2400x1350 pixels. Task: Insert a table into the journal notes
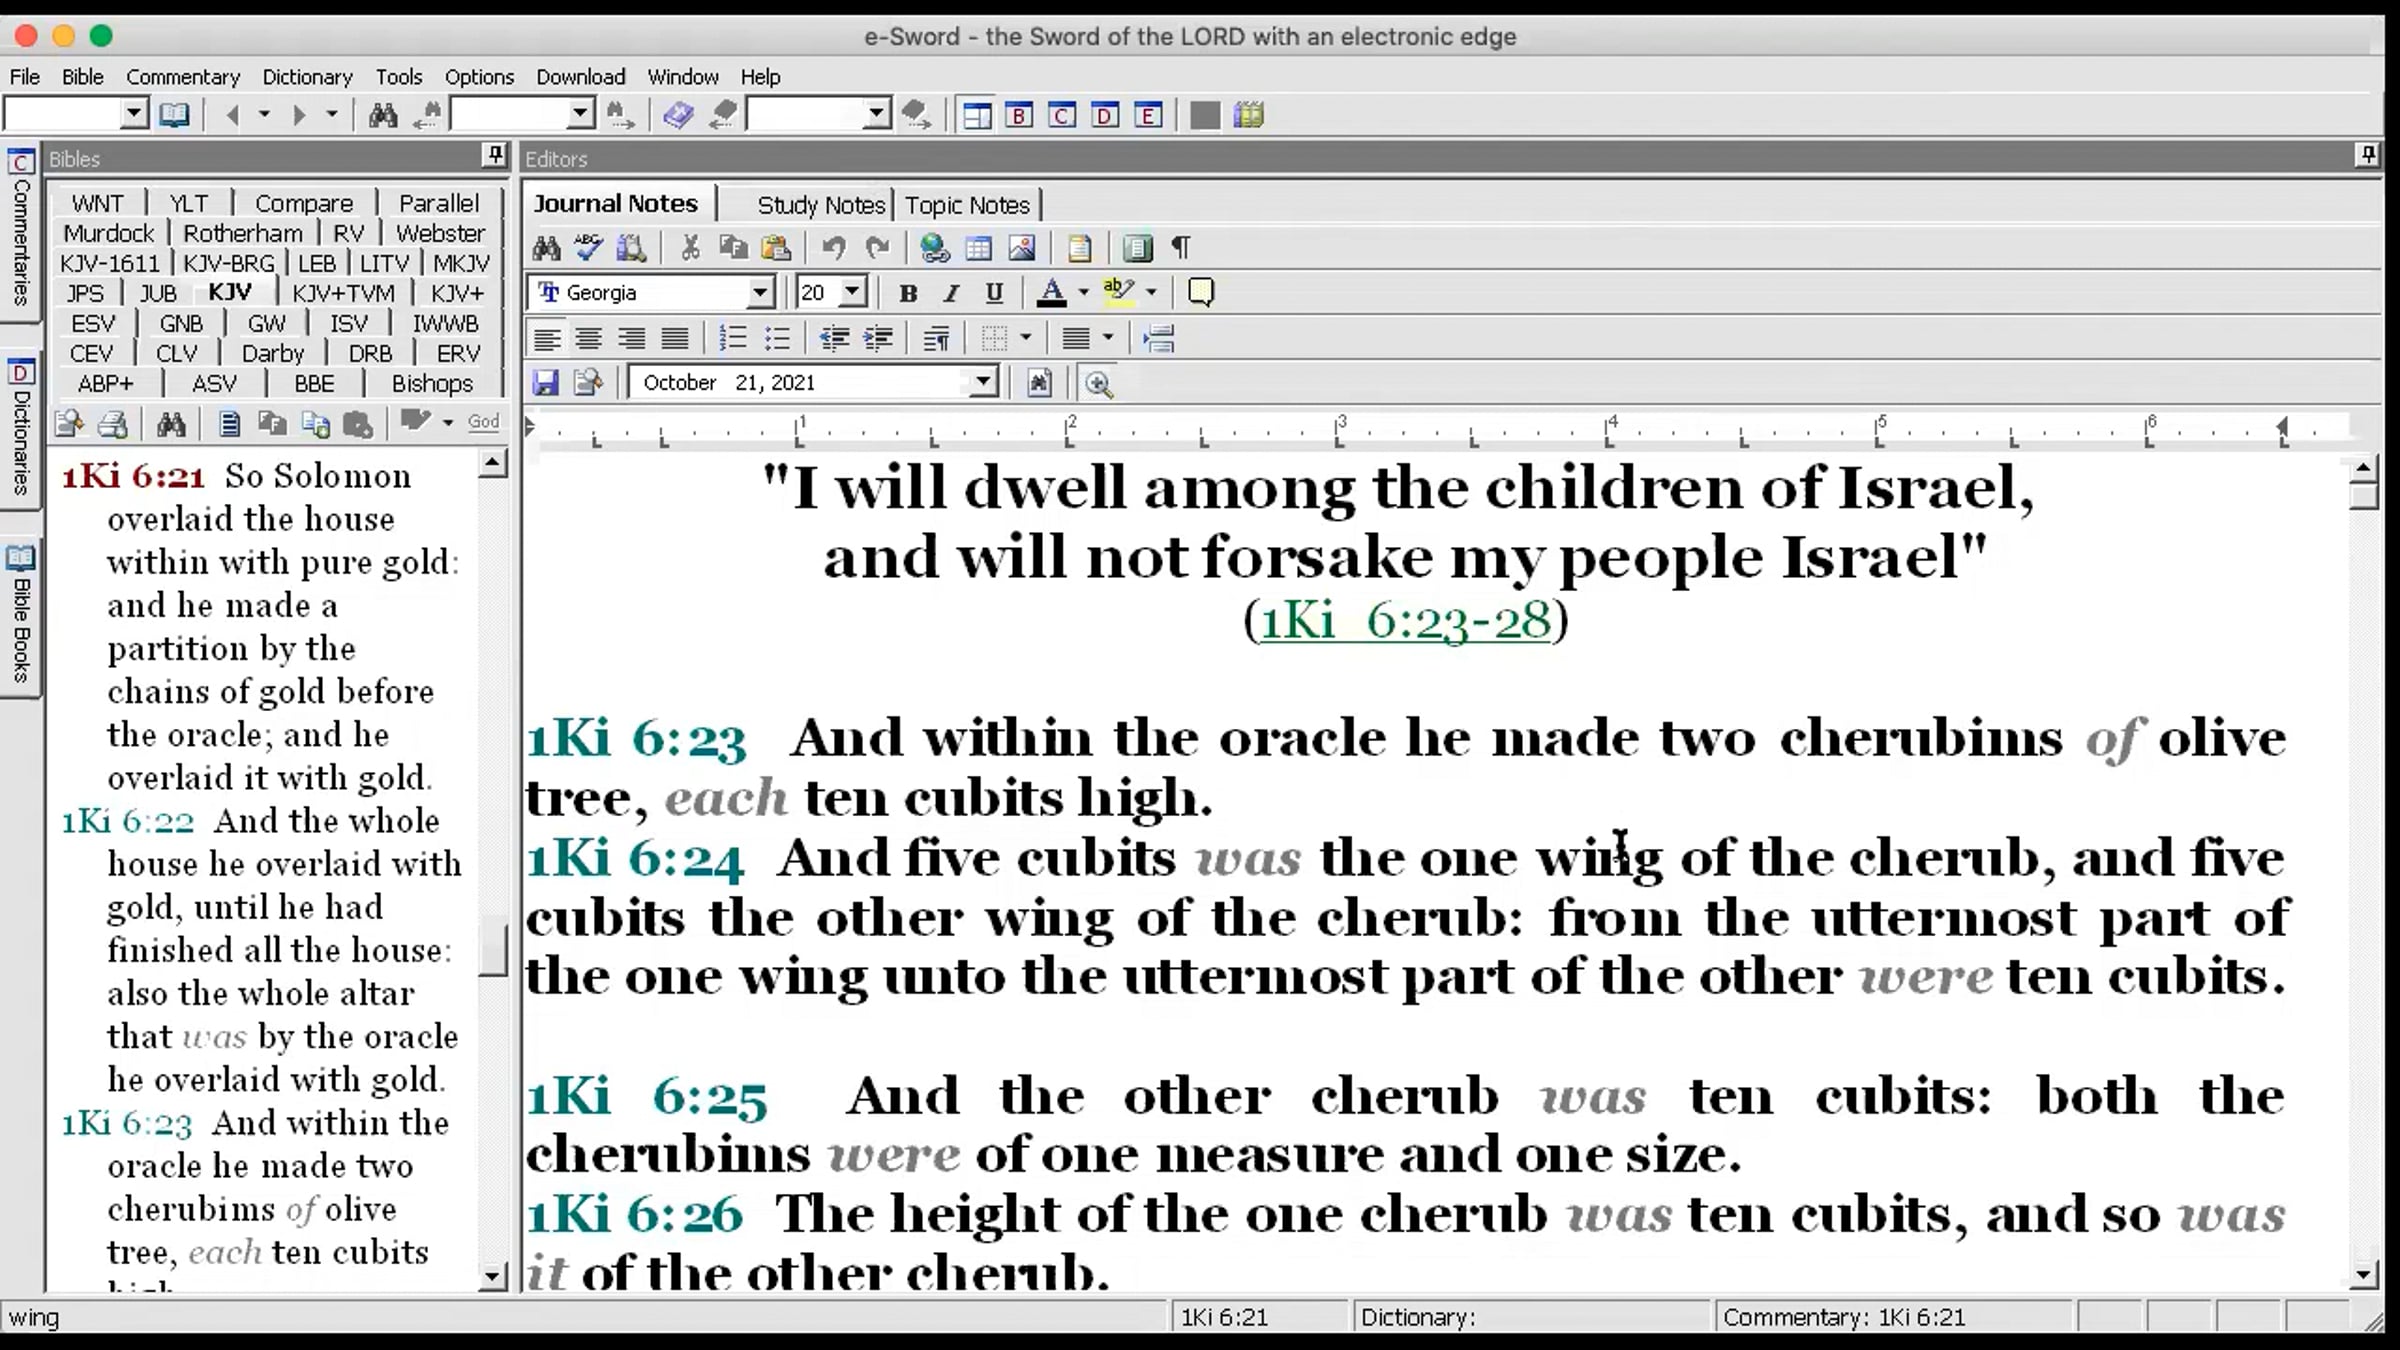[x=978, y=247]
